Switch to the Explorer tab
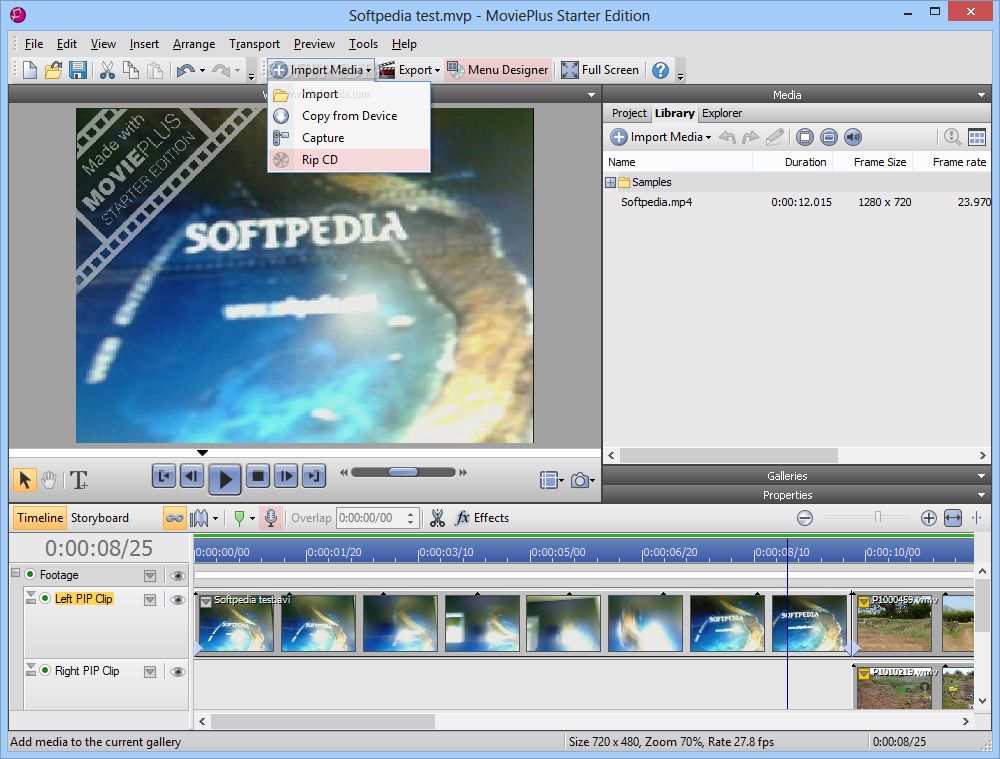This screenshot has height=759, width=1000. [x=722, y=113]
